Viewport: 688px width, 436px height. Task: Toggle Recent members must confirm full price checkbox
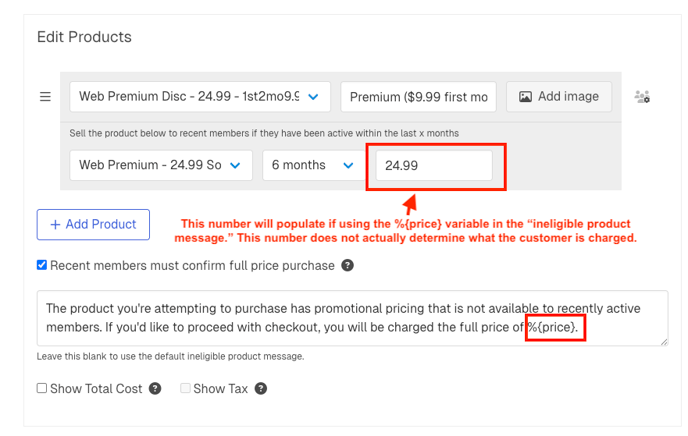click(x=42, y=266)
